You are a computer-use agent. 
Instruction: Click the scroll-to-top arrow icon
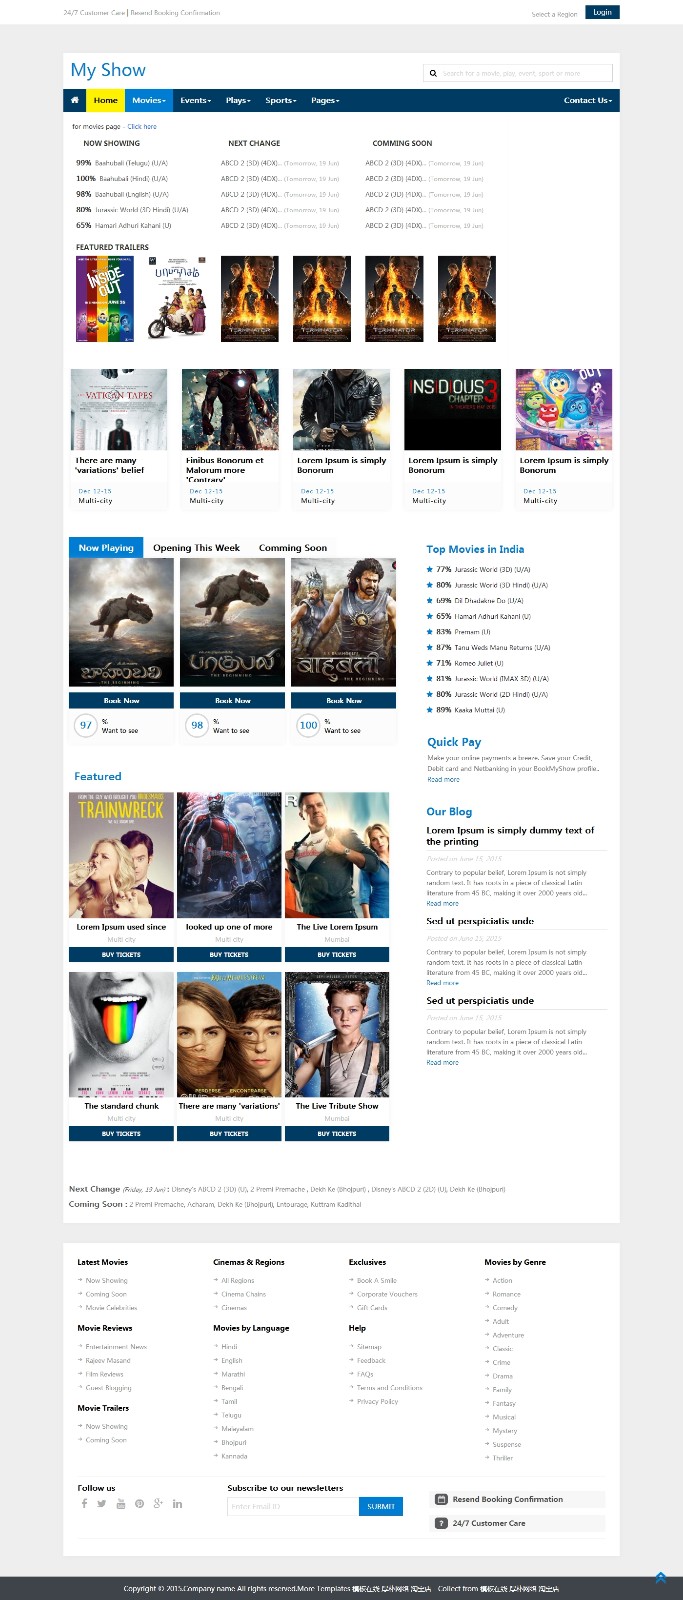661,1577
